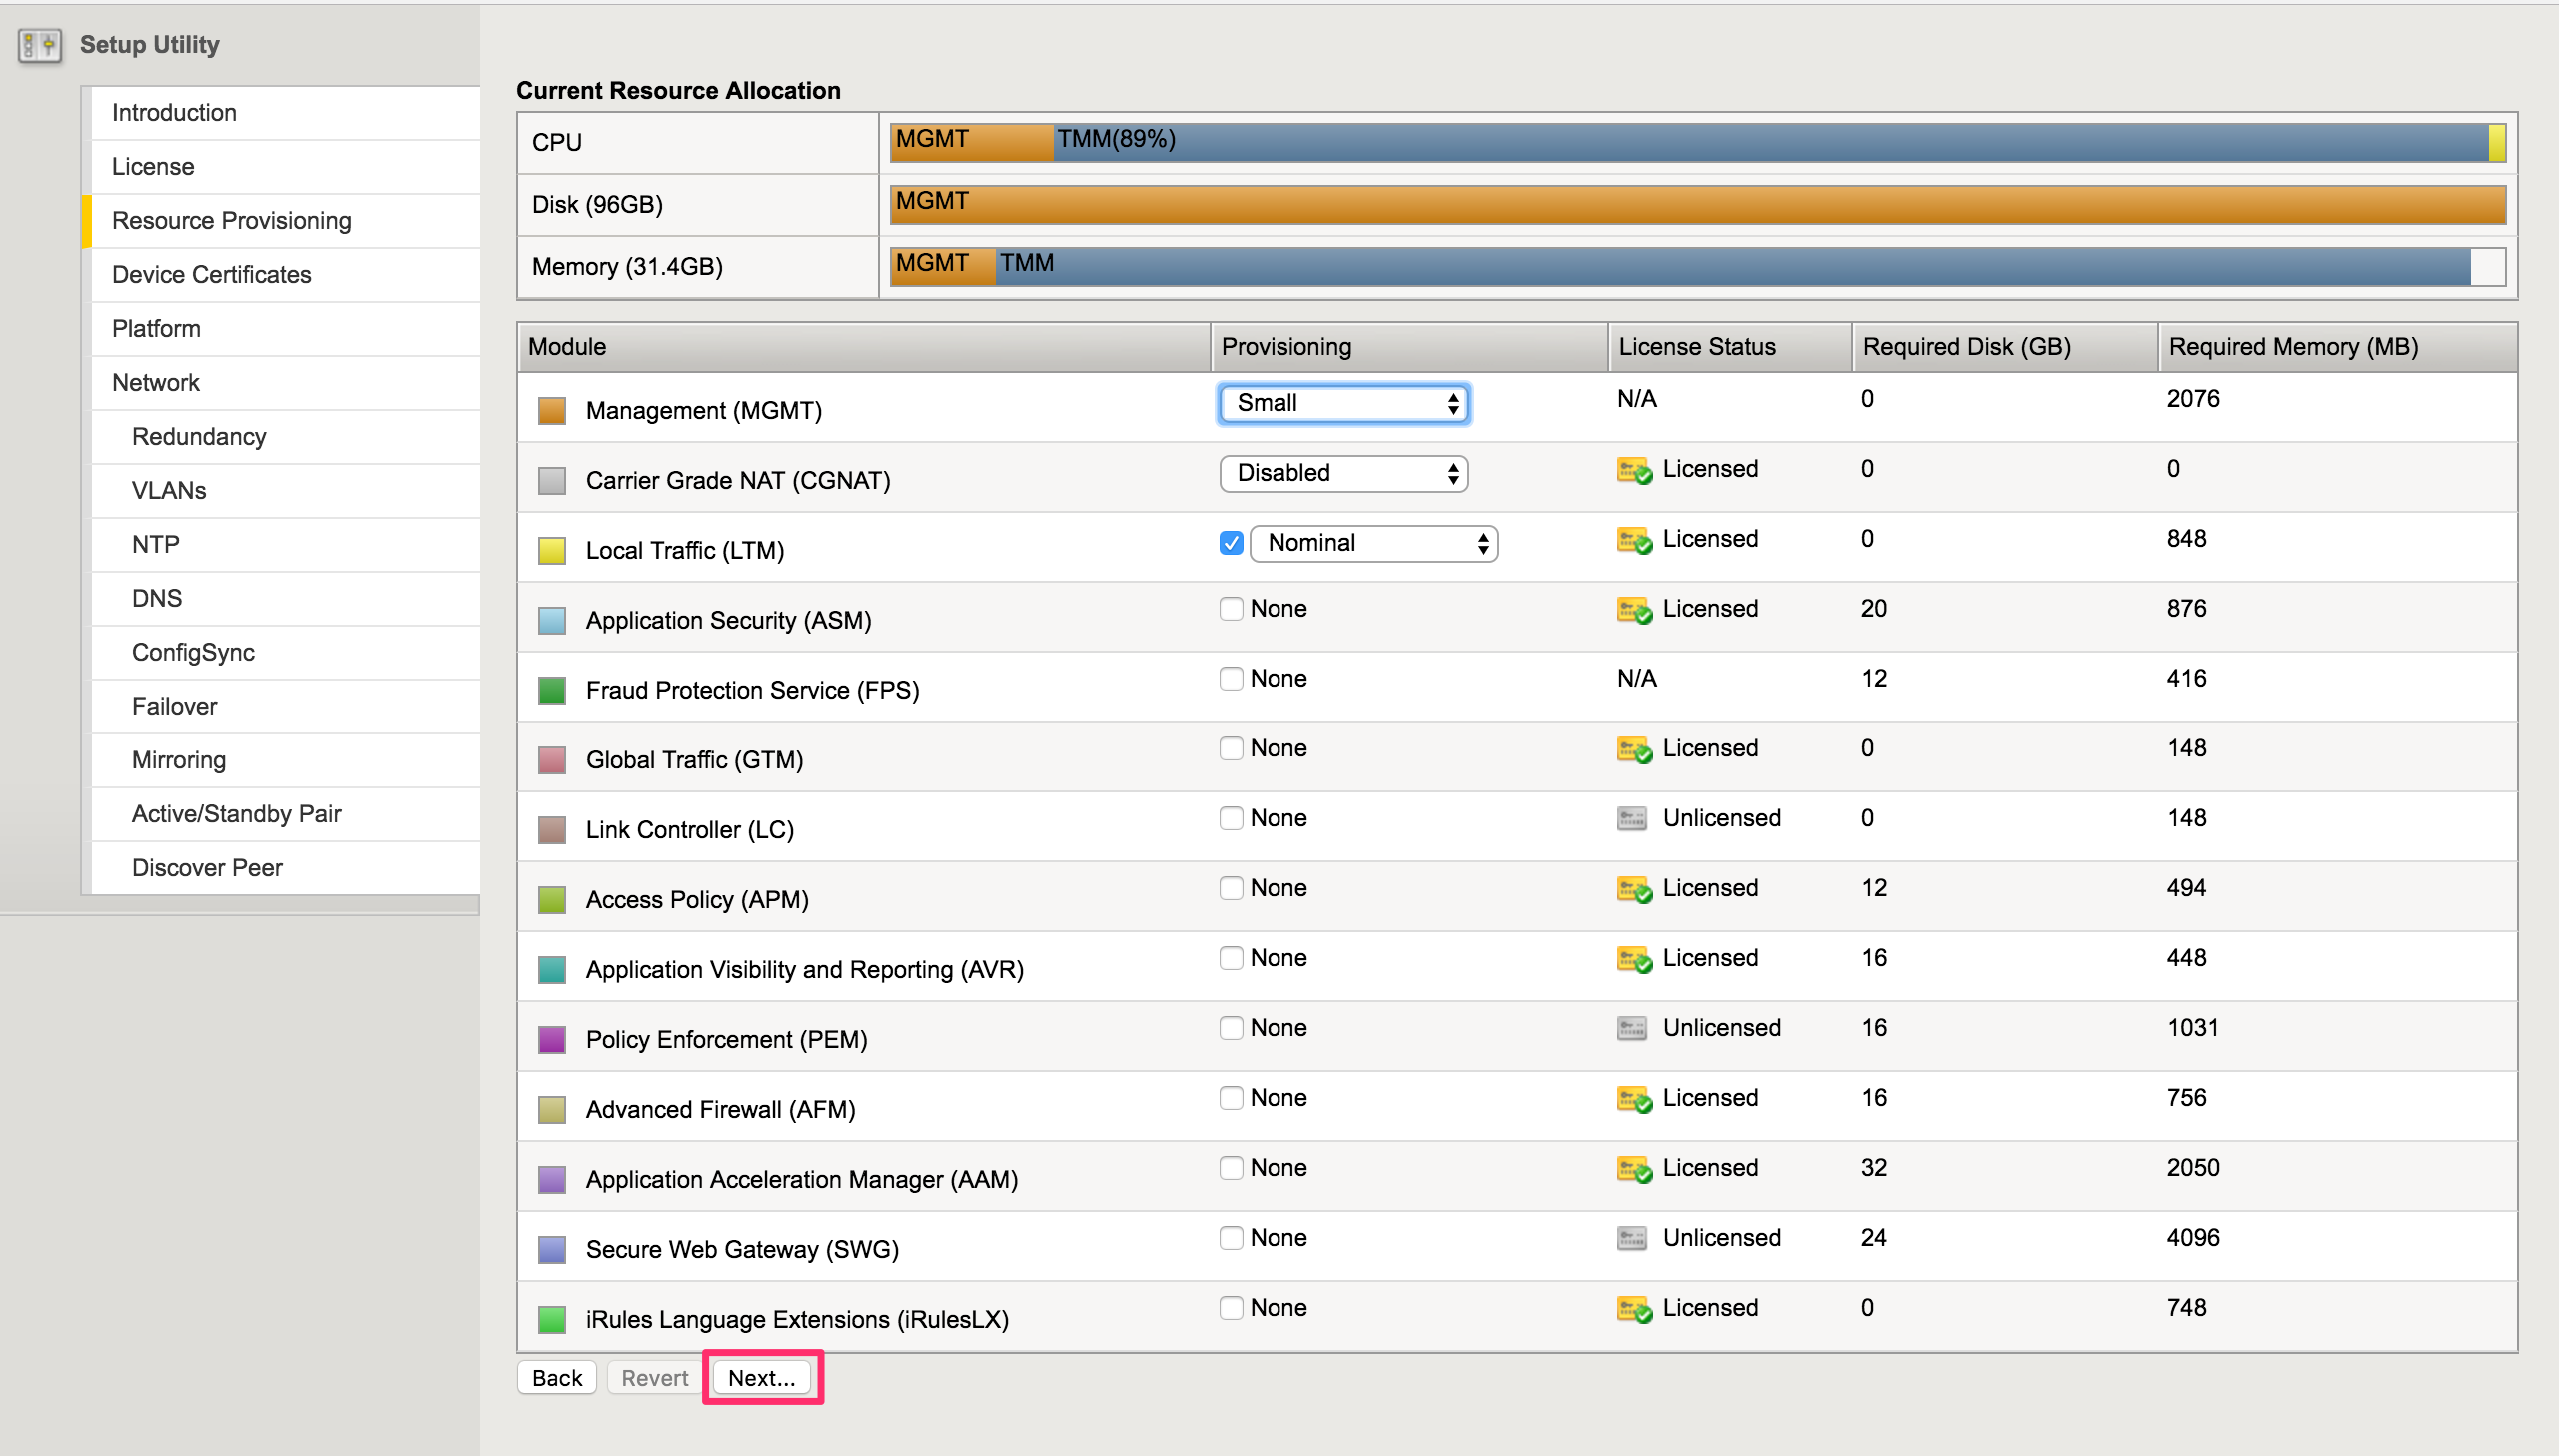Open the Network setup step
Image resolution: width=2559 pixels, height=1456 pixels.
click(285, 383)
